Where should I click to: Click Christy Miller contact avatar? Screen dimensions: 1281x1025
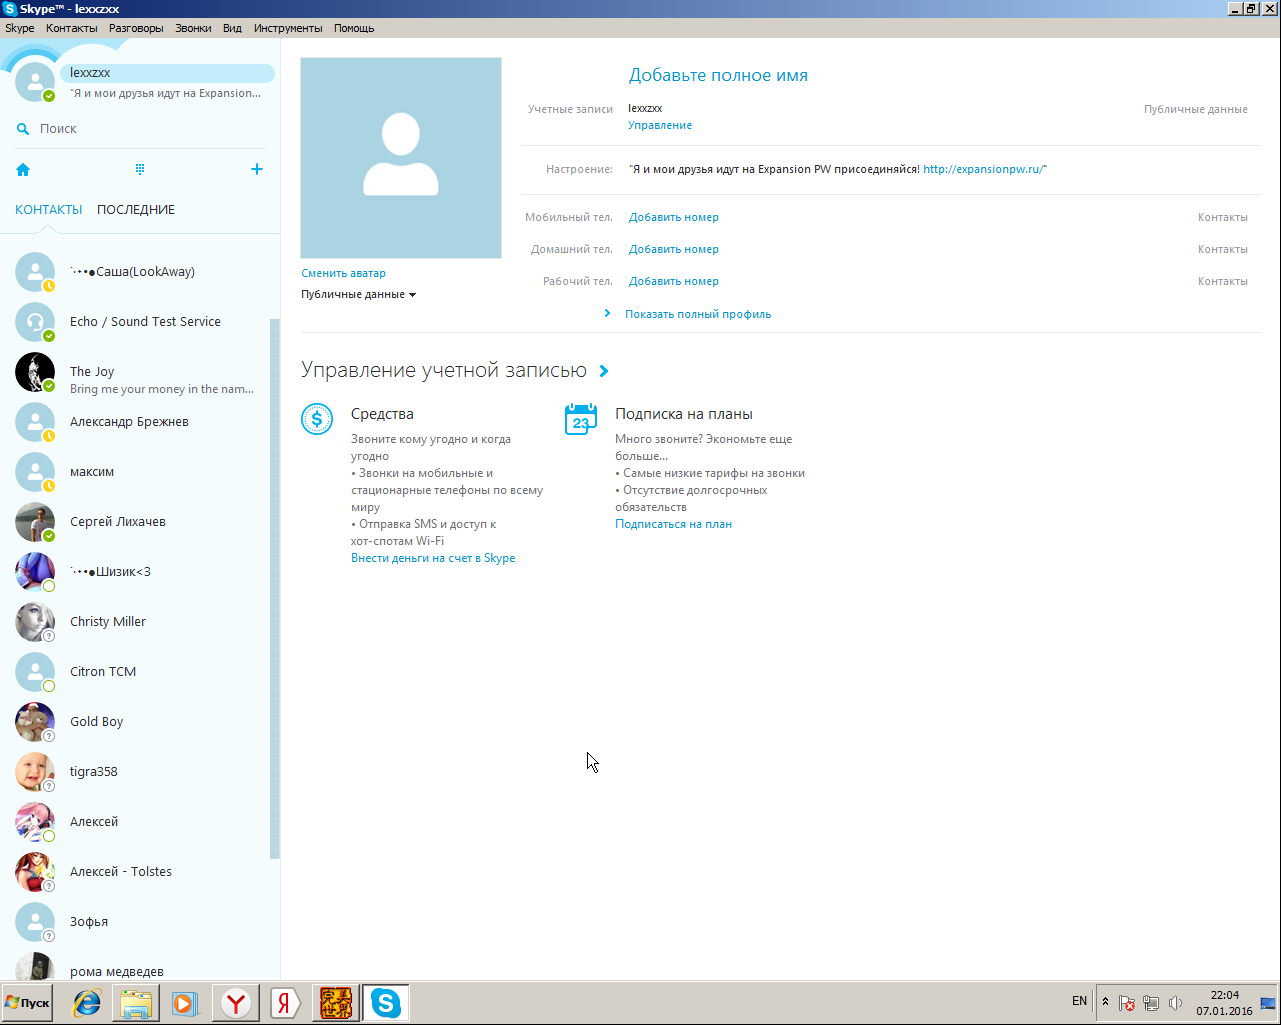pos(35,622)
